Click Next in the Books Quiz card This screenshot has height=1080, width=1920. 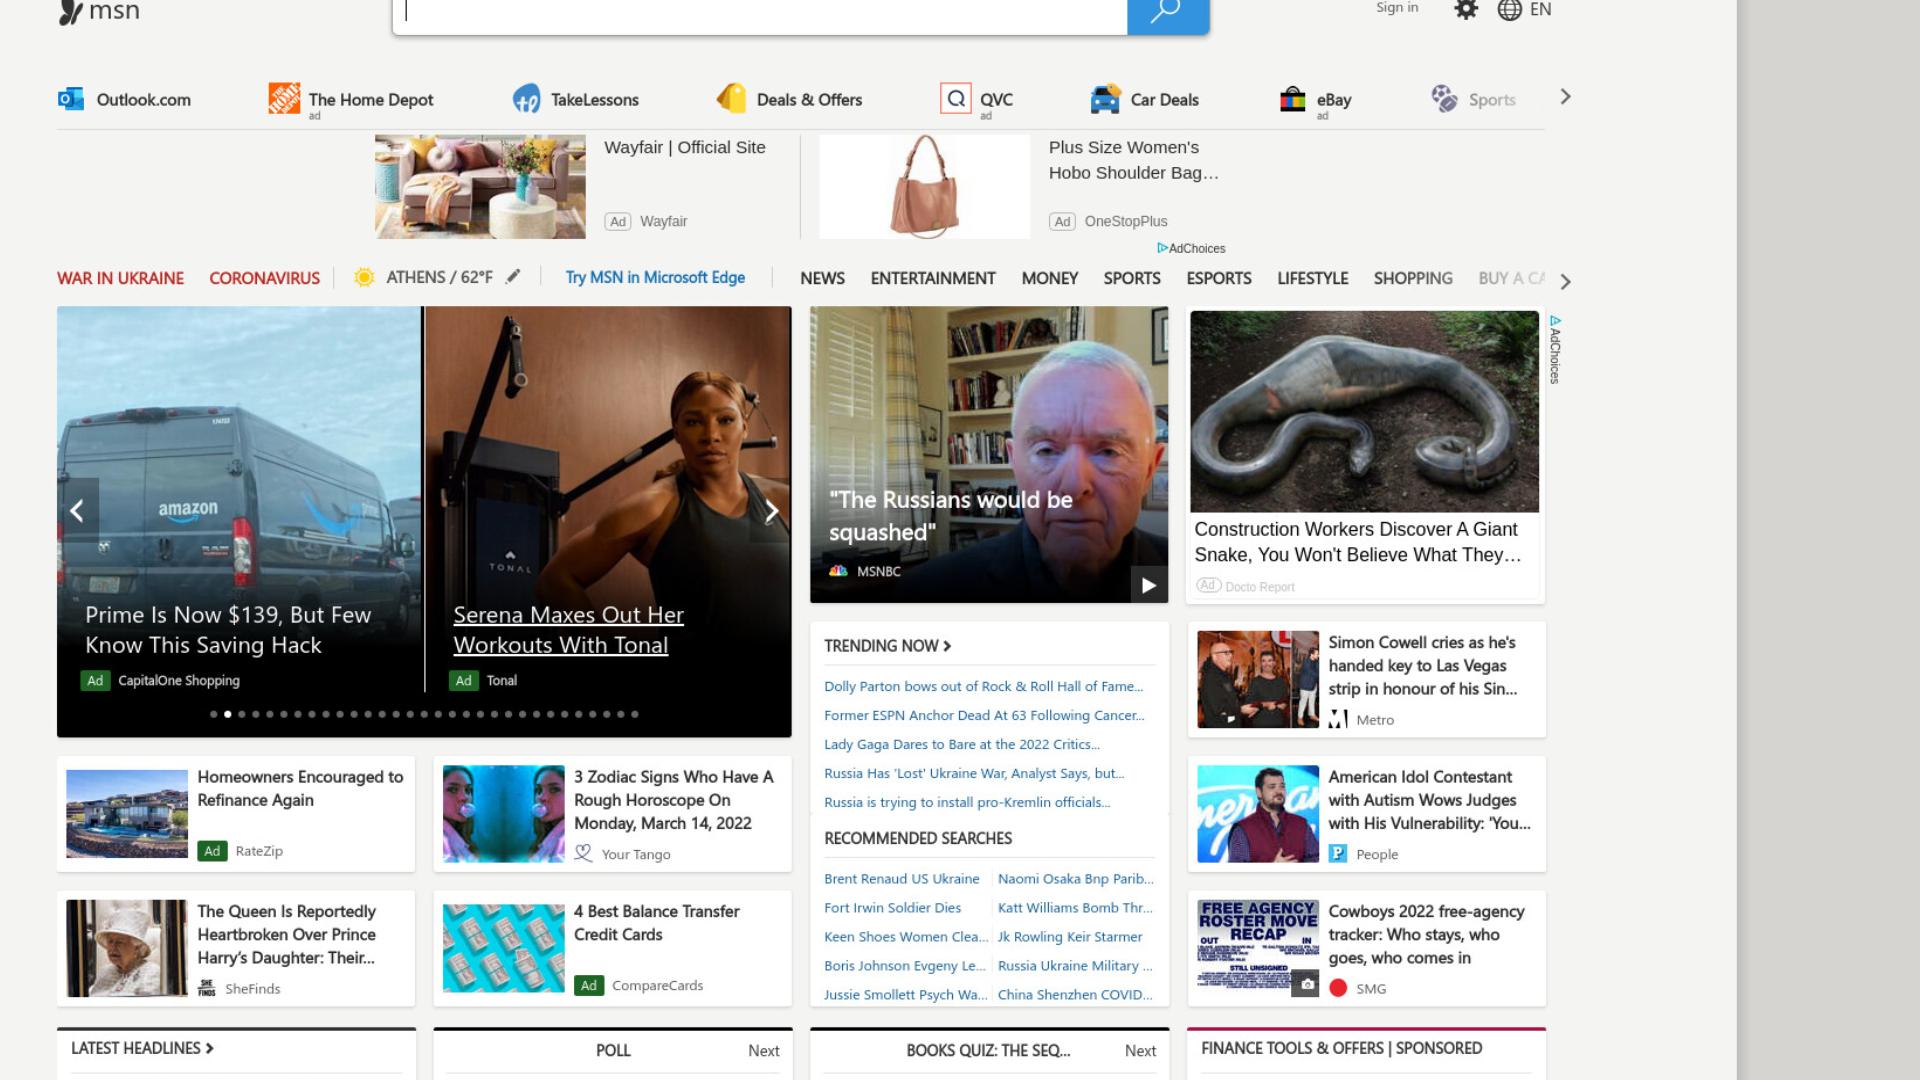(1140, 1051)
